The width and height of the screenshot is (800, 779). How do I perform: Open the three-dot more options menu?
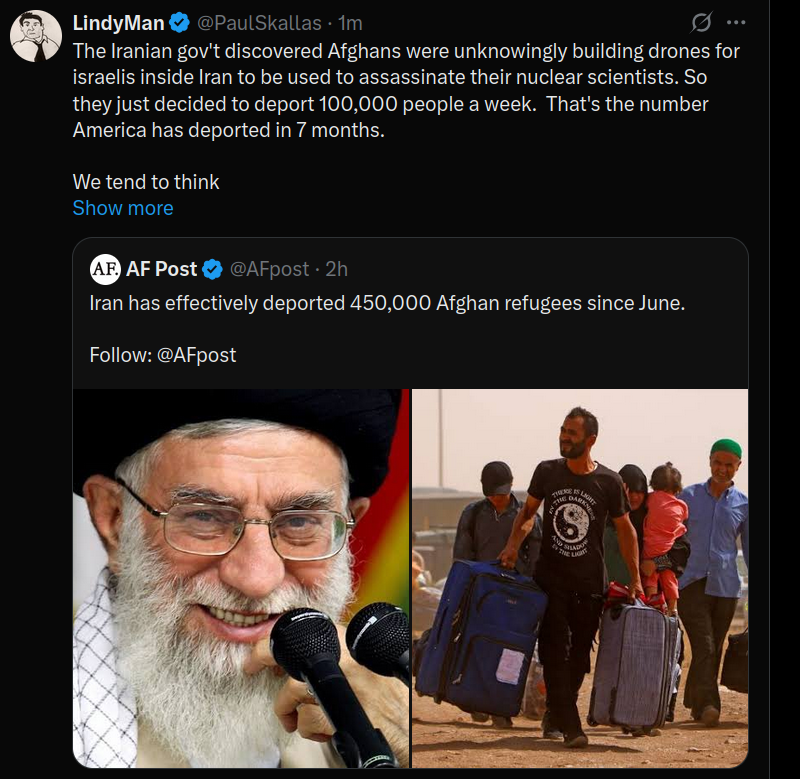click(736, 22)
